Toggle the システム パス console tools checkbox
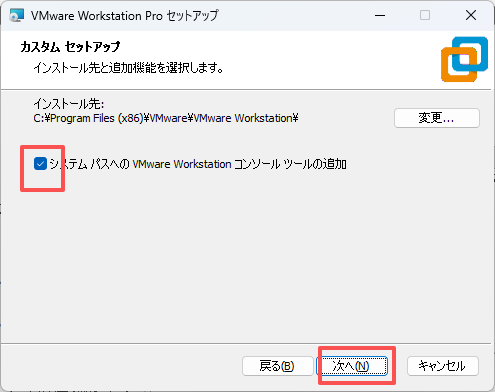 pyautogui.click(x=40, y=164)
